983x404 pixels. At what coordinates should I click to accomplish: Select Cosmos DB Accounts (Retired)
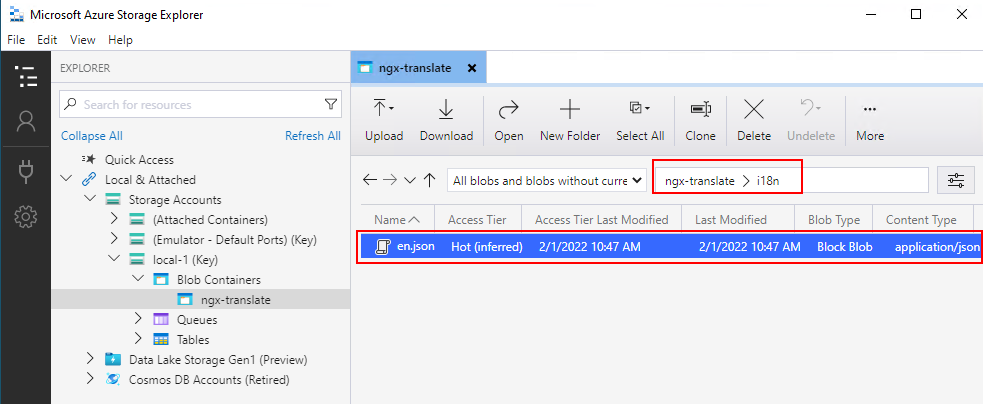pos(209,380)
